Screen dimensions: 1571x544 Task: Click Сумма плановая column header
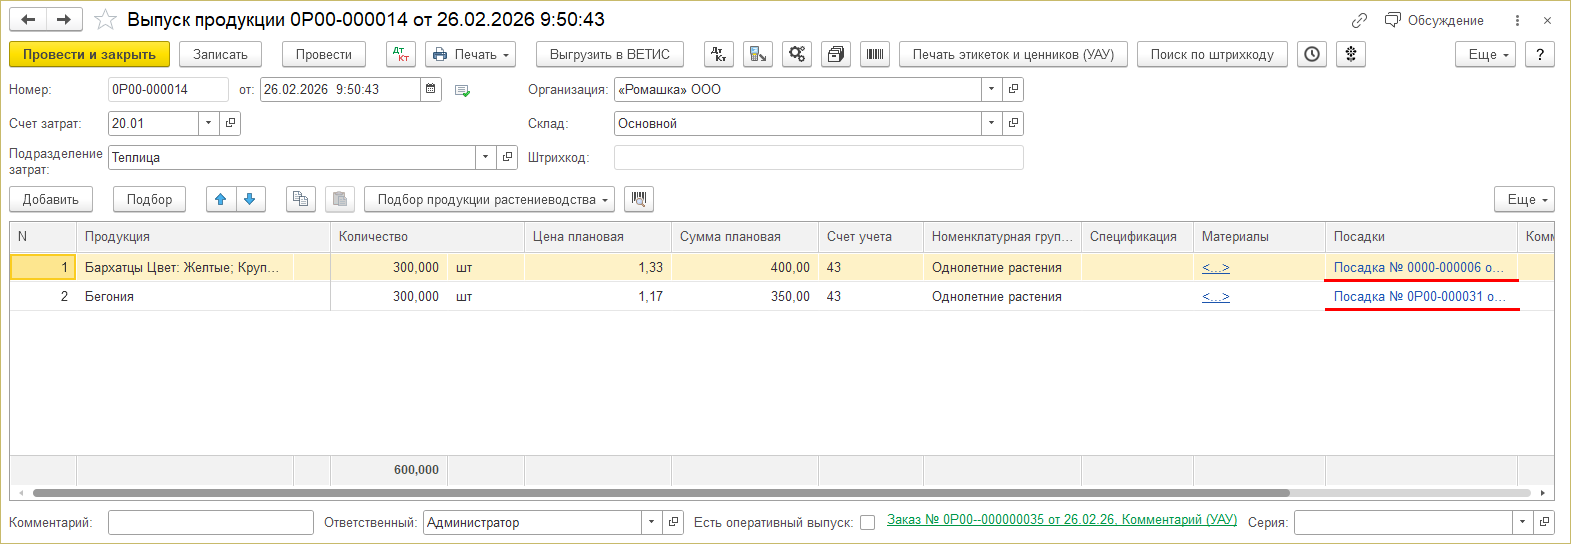pos(745,236)
